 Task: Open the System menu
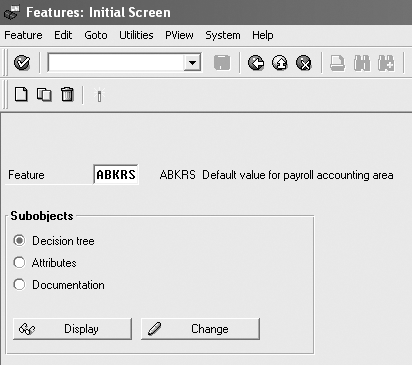(x=223, y=35)
